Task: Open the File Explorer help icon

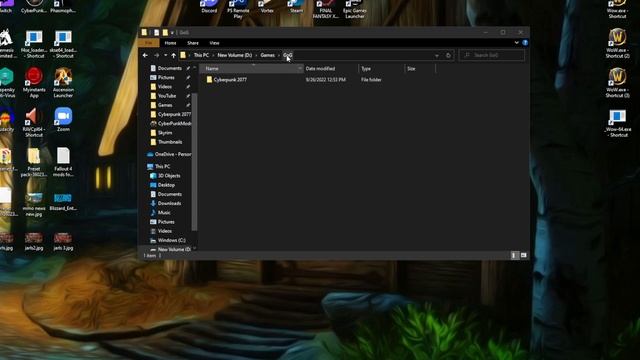Action: 525,42
